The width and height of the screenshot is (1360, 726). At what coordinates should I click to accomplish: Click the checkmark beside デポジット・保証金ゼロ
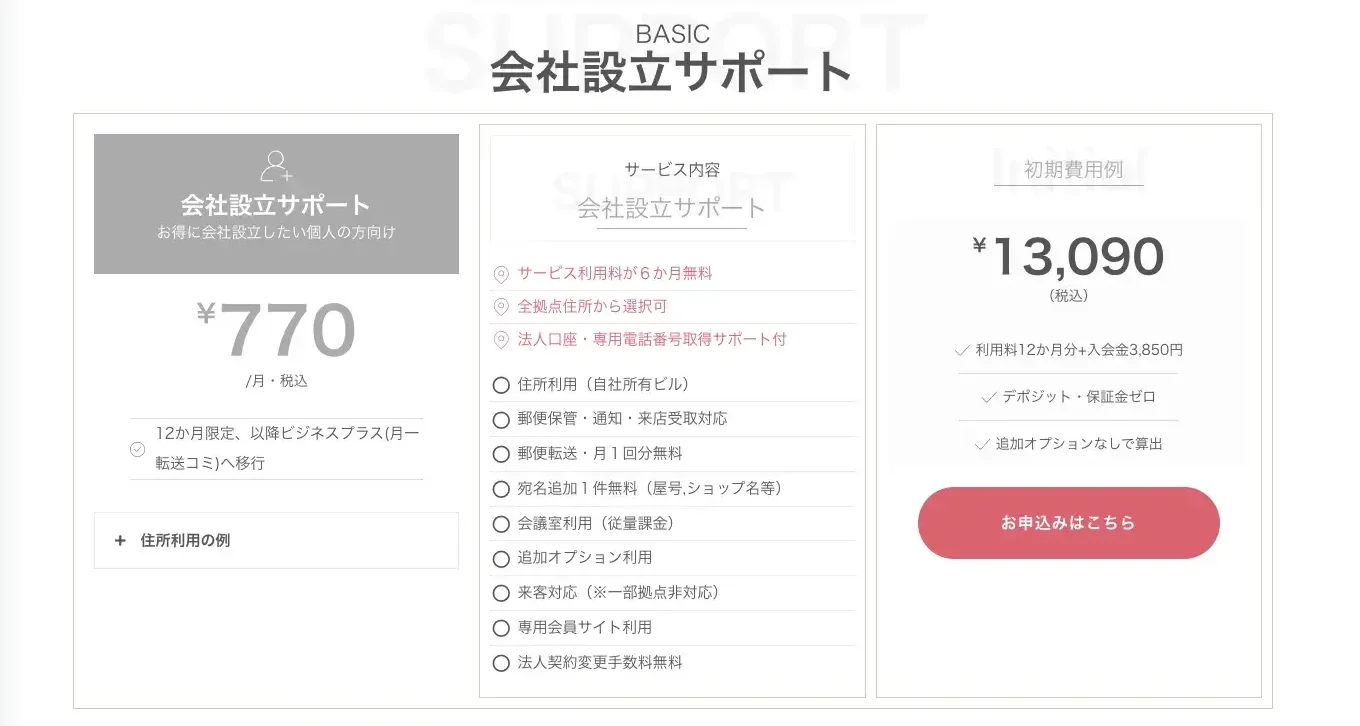(x=989, y=397)
